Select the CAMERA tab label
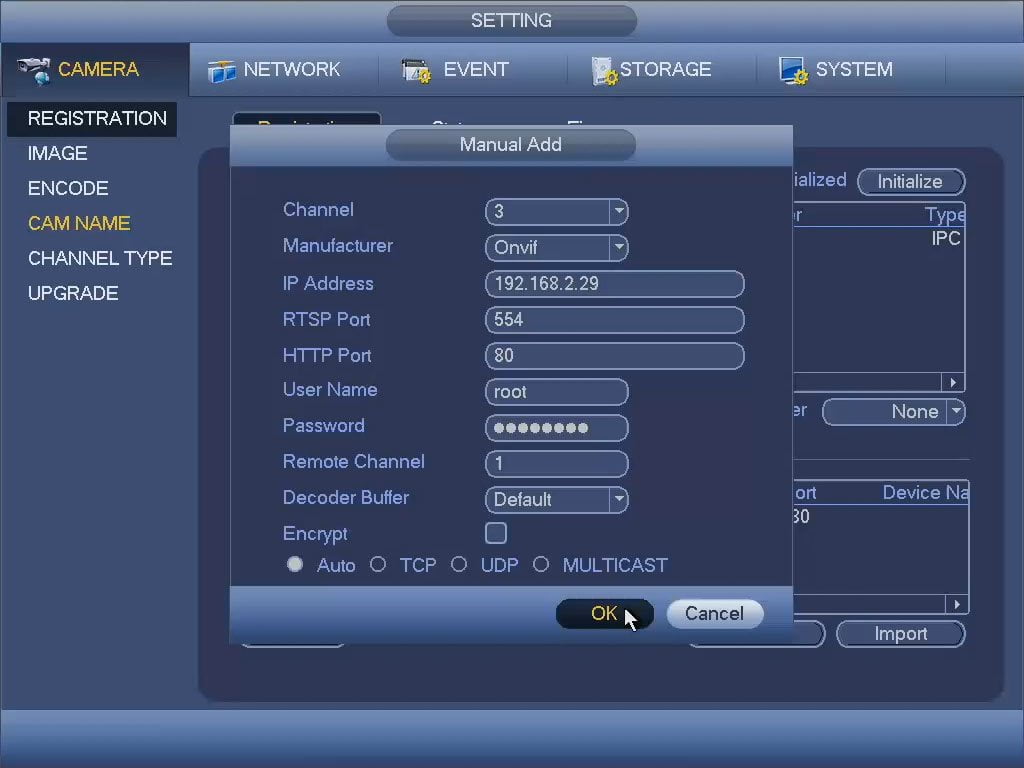This screenshot has width=1024, height=768. (98, 69)
